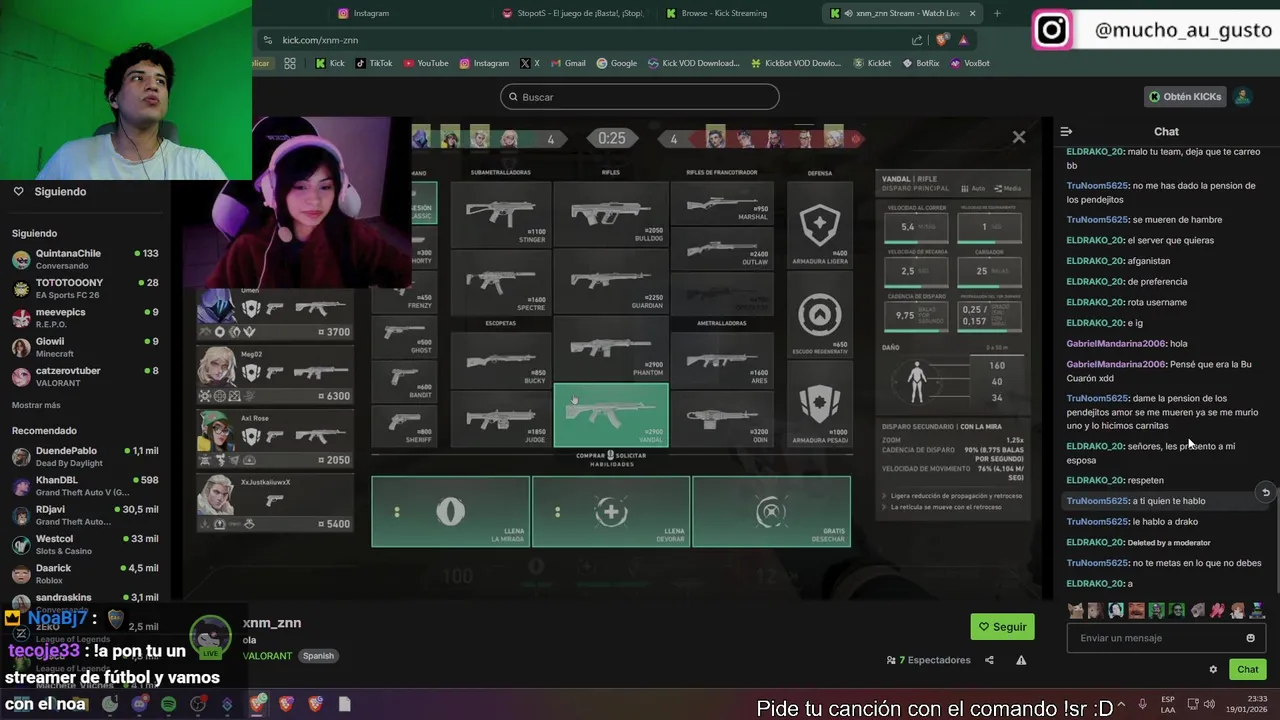This screenshot has width=1280, height=720.
Task: Send message with Chat button
Action: (x=1248, y=670)
